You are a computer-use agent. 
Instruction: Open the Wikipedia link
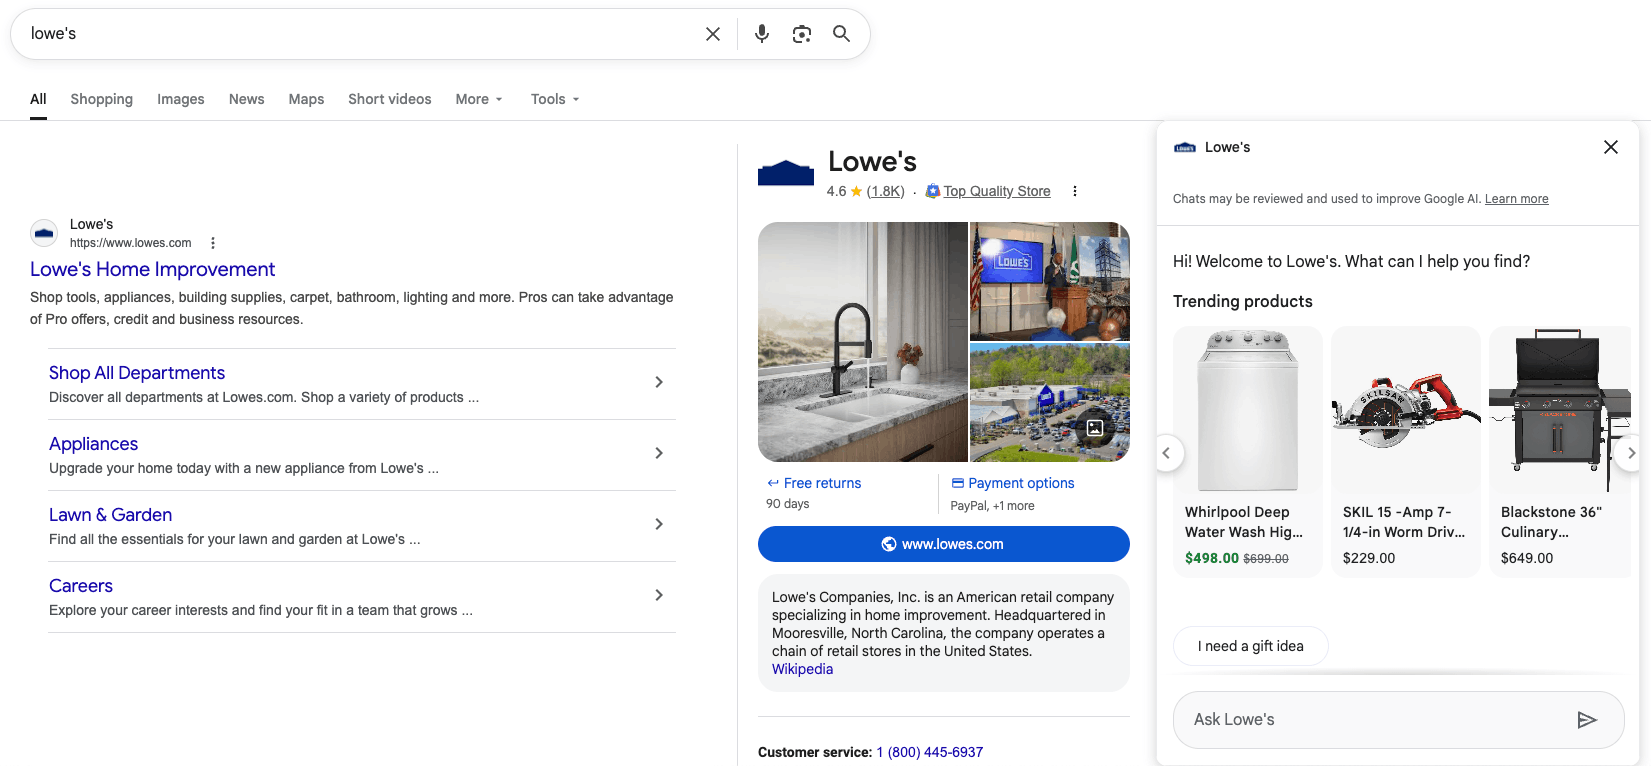pos(802,669)
